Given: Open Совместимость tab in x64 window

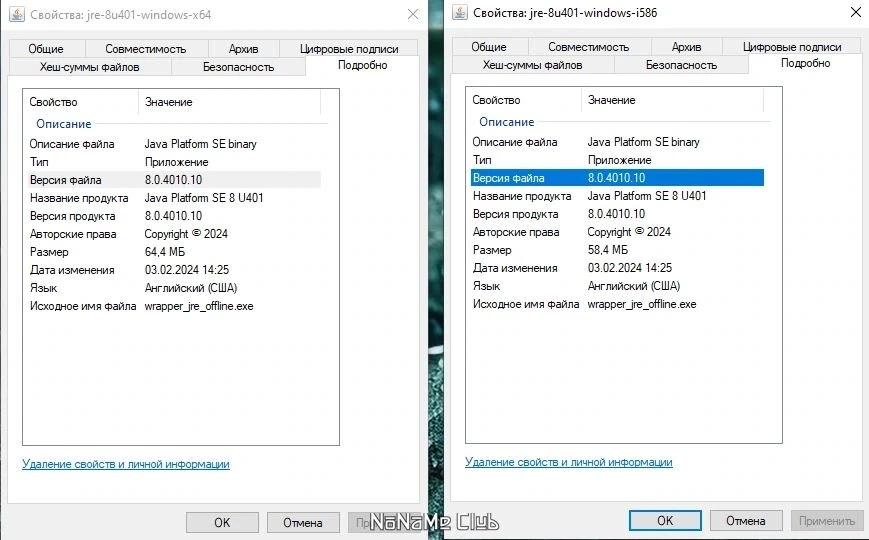Looking at the screenshot, I should [x=146, y=49].
